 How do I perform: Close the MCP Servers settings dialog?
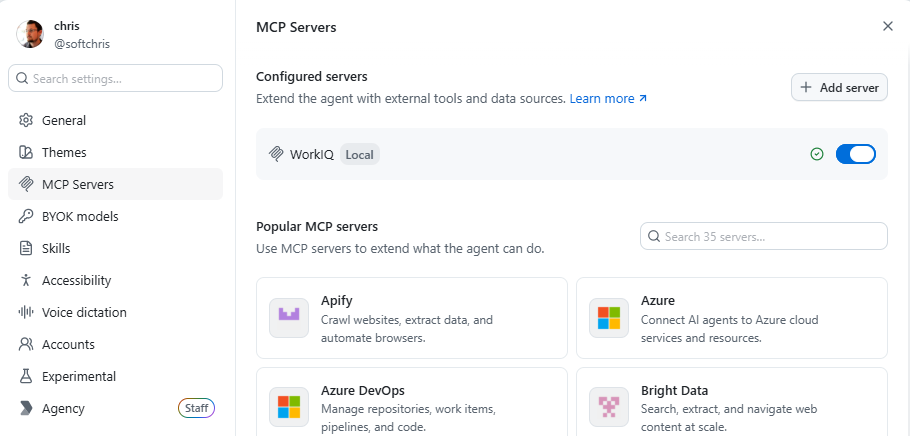pyautogui.click(x=887, y=26)
